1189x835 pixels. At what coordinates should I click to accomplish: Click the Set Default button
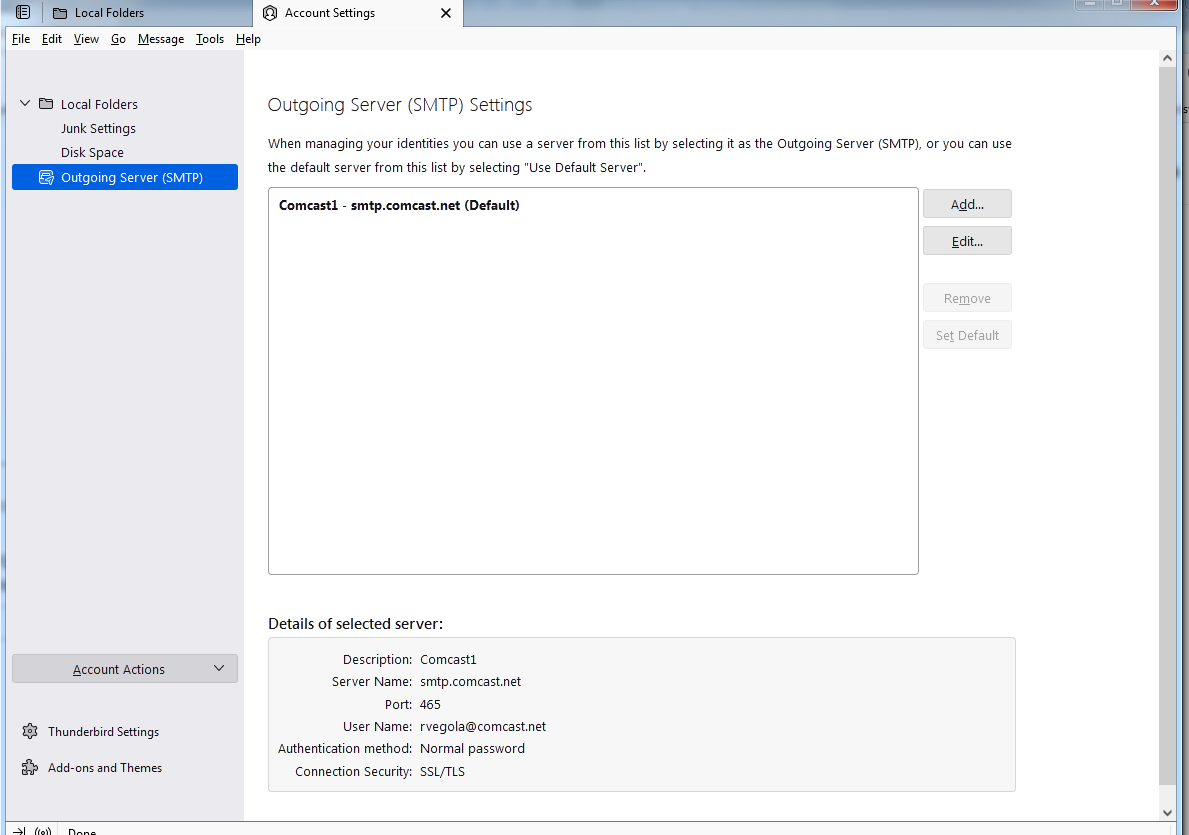tap(967, 335)
